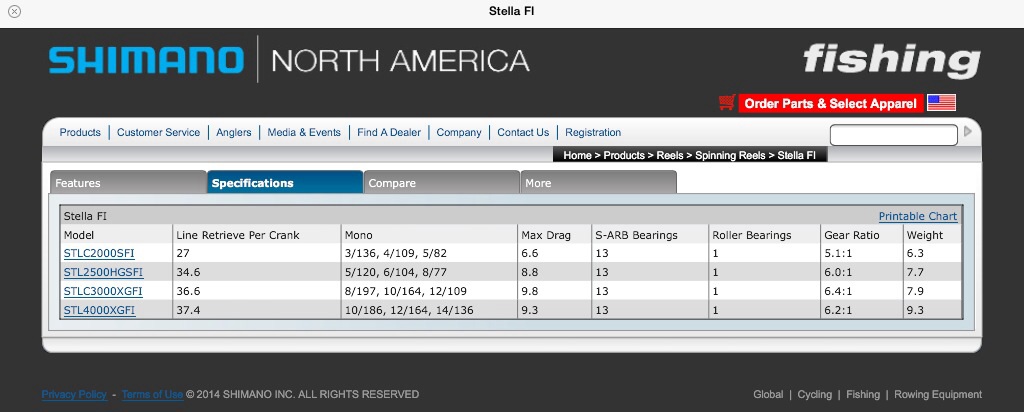
Task: Open the Media & Events menu
Action: pyautogui.click(x=304, y=132)
